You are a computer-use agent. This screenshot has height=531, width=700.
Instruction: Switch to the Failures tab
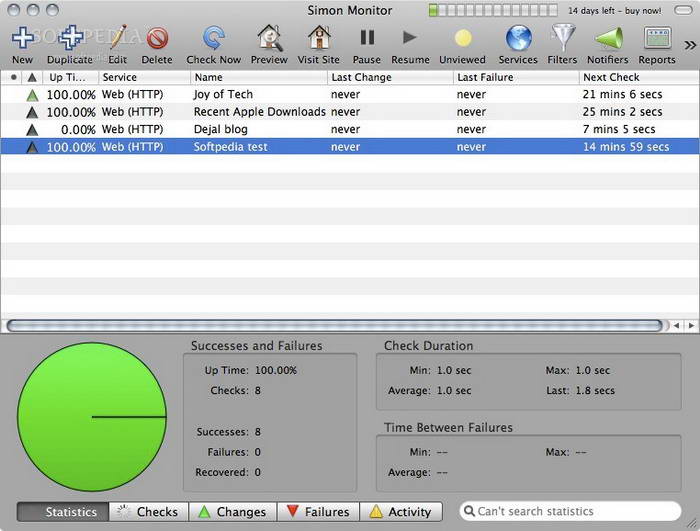click(x=318, y=512)
